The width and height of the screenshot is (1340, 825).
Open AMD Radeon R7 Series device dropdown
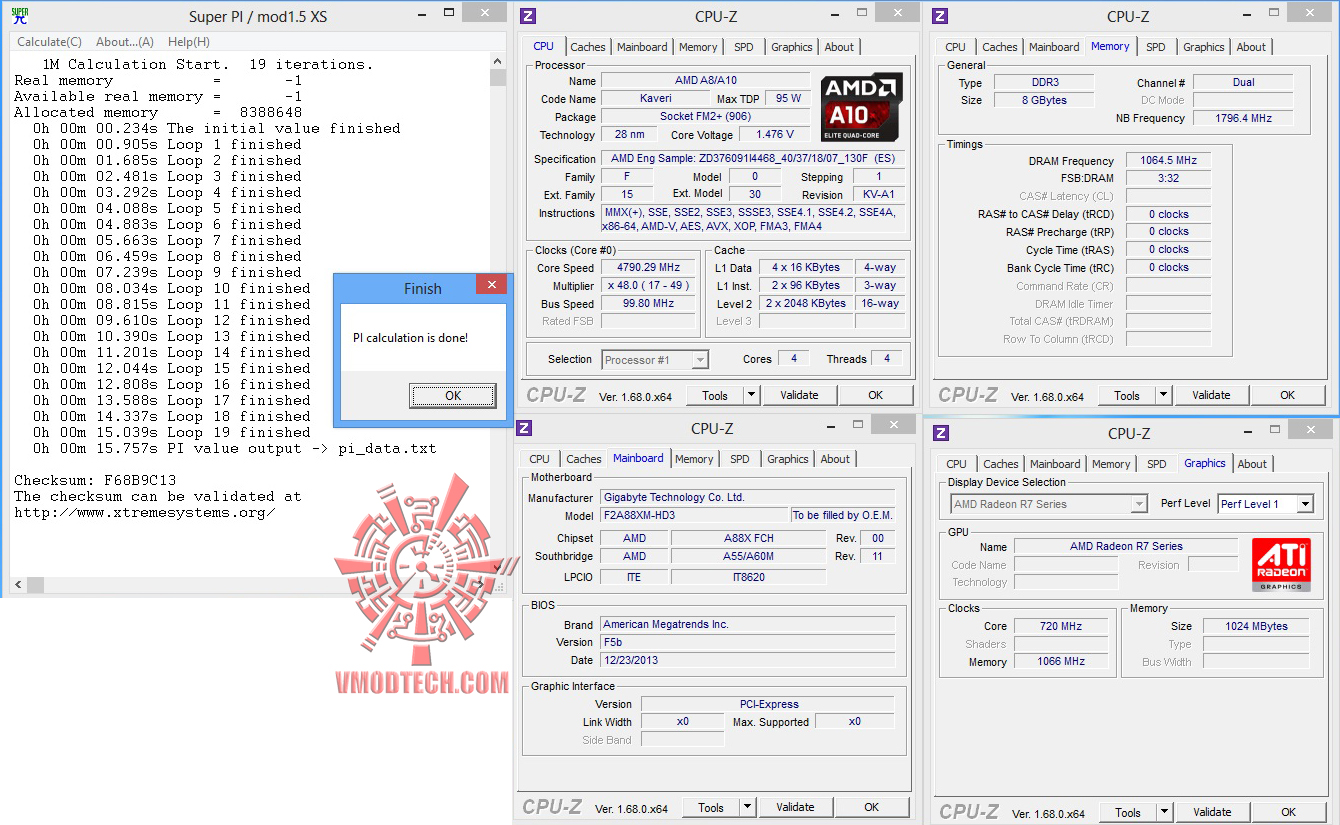pos(1049,504)
